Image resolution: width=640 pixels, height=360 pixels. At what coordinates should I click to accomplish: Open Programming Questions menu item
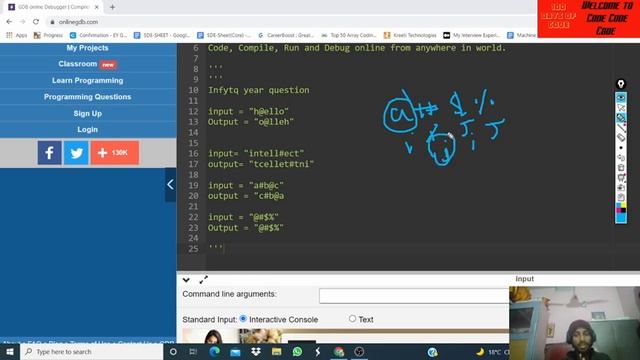[88, 97]
